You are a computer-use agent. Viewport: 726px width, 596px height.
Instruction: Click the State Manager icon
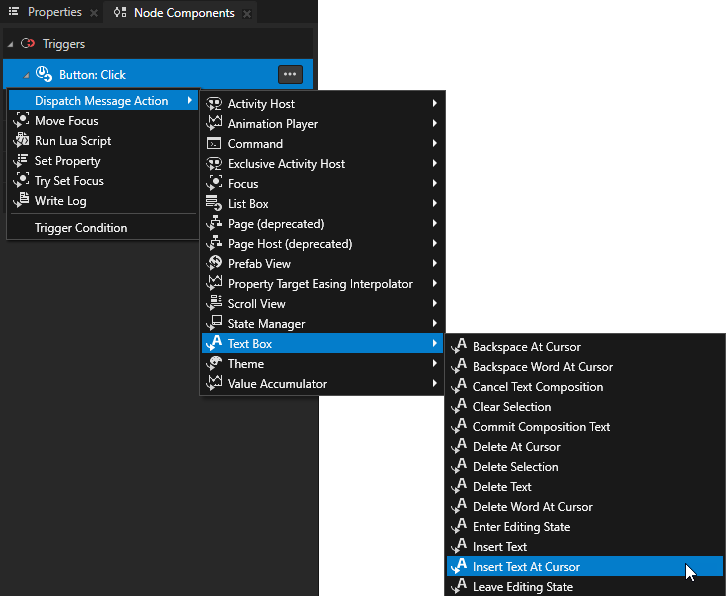coord(213,324)
